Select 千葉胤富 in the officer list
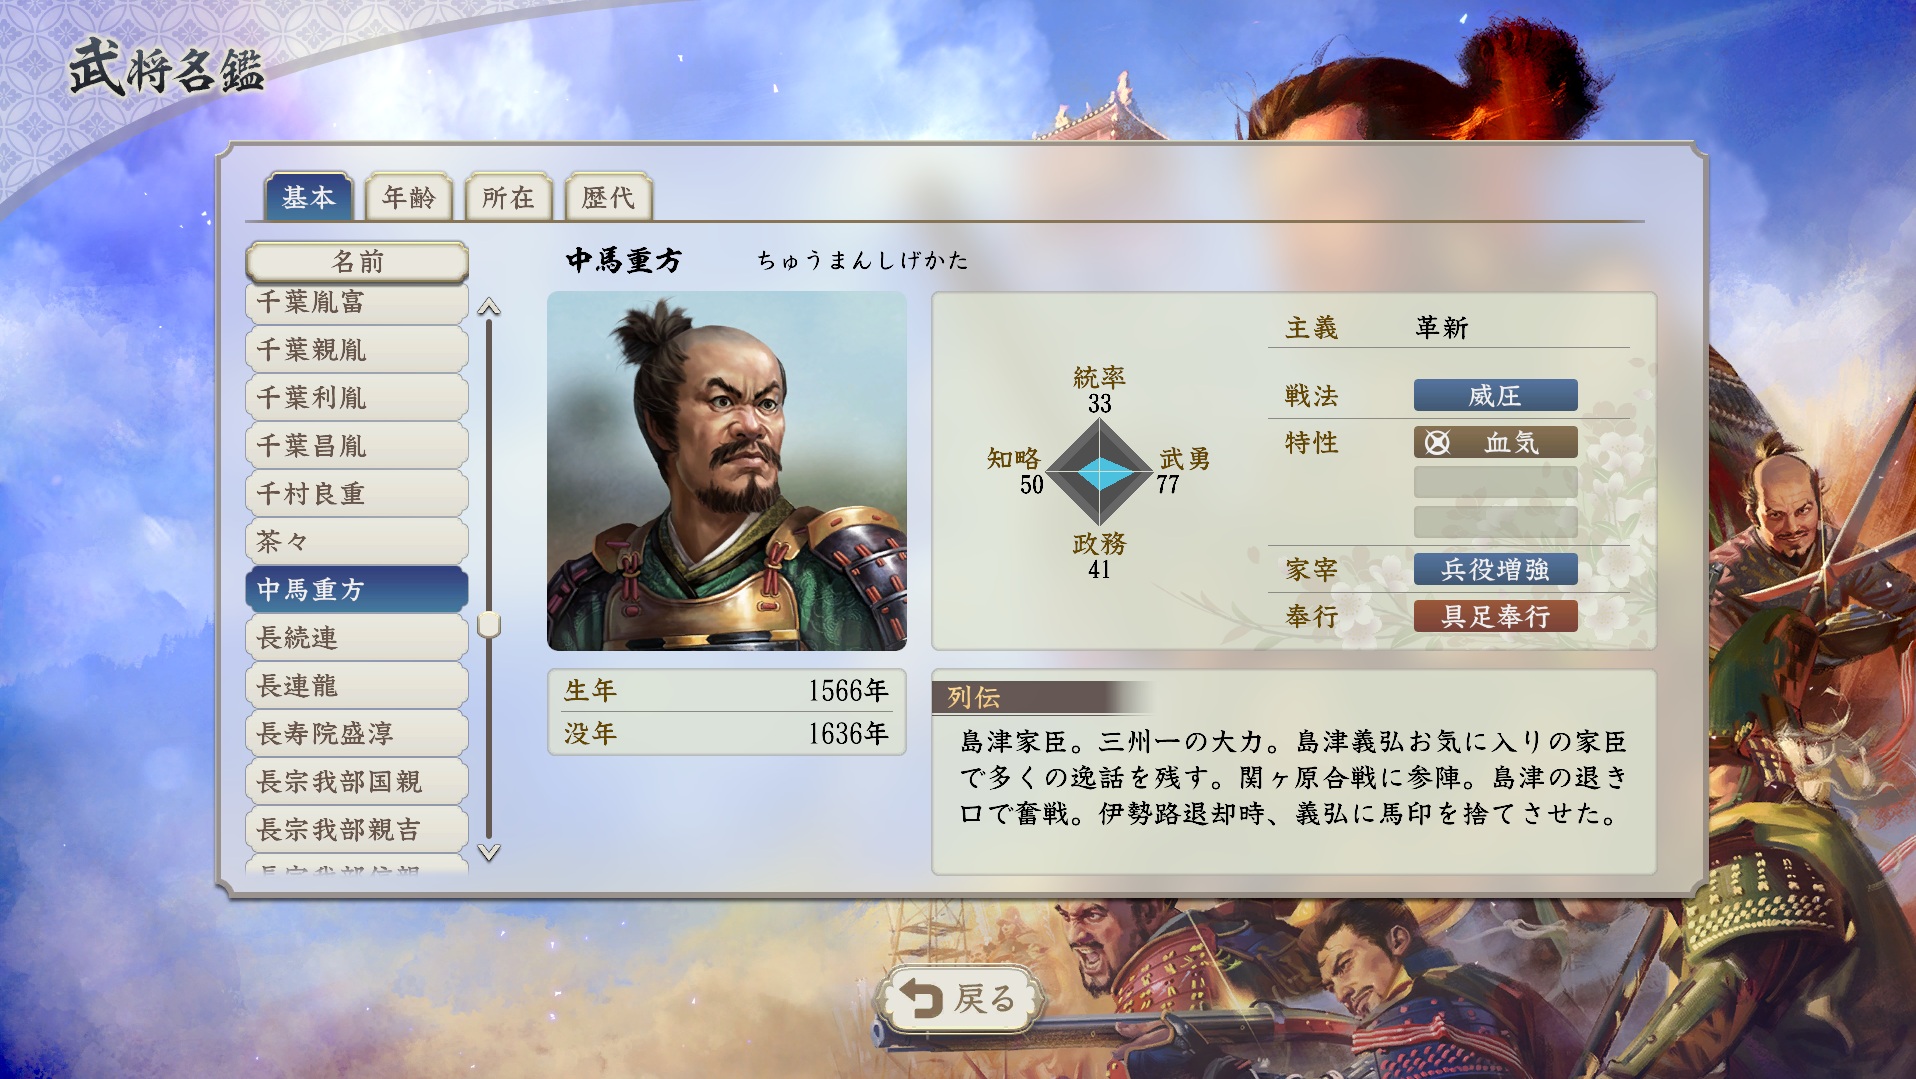 click(x=357, y=302)
